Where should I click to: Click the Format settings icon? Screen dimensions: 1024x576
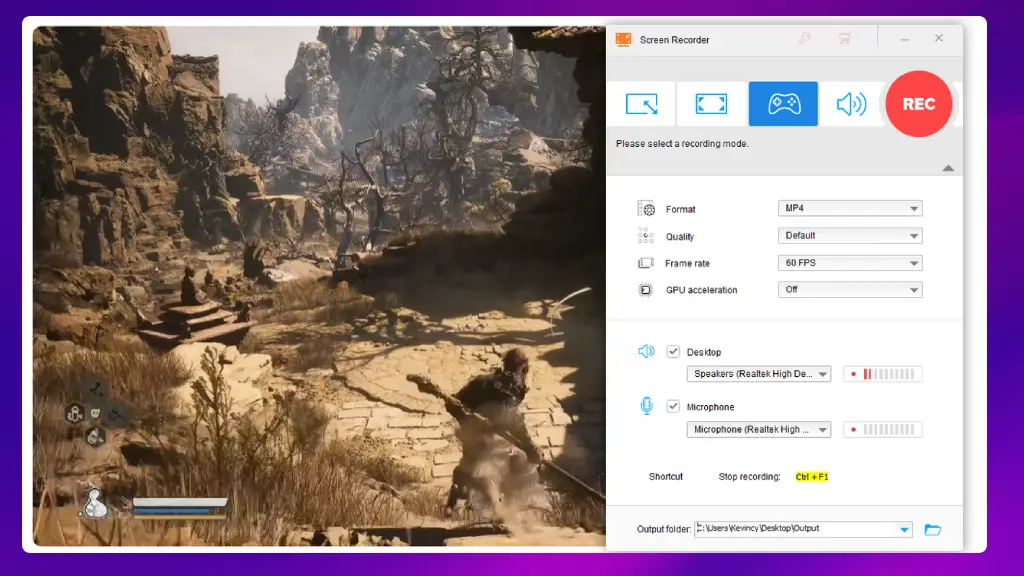coord(646,208)
